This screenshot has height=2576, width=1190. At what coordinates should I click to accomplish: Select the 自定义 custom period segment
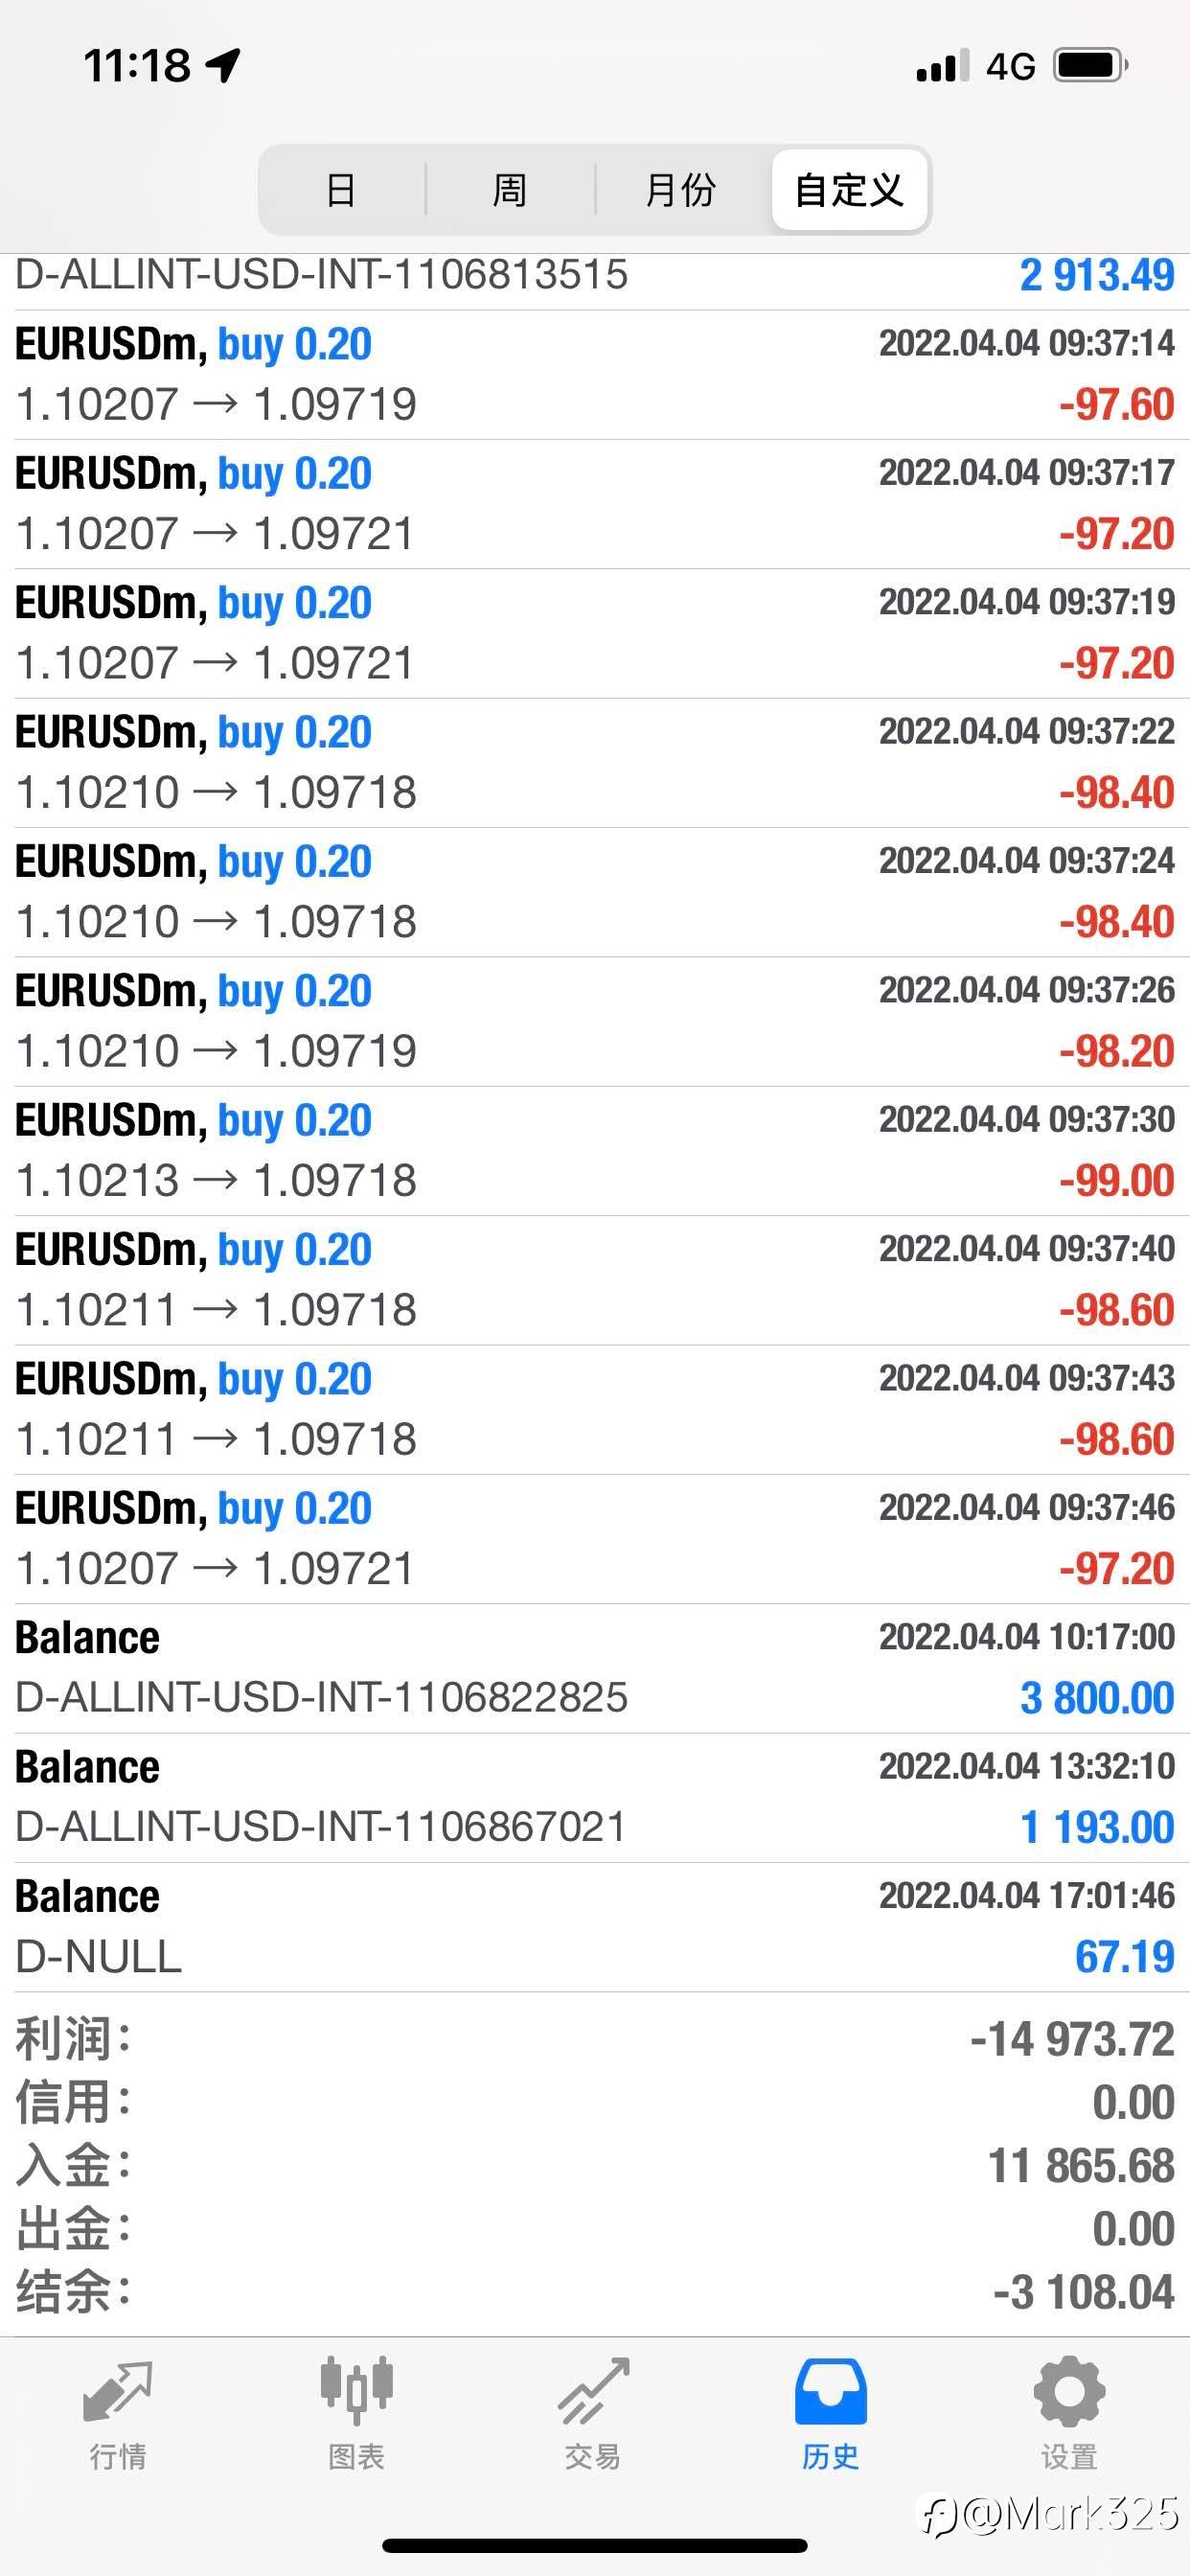(x=849, y=190)
